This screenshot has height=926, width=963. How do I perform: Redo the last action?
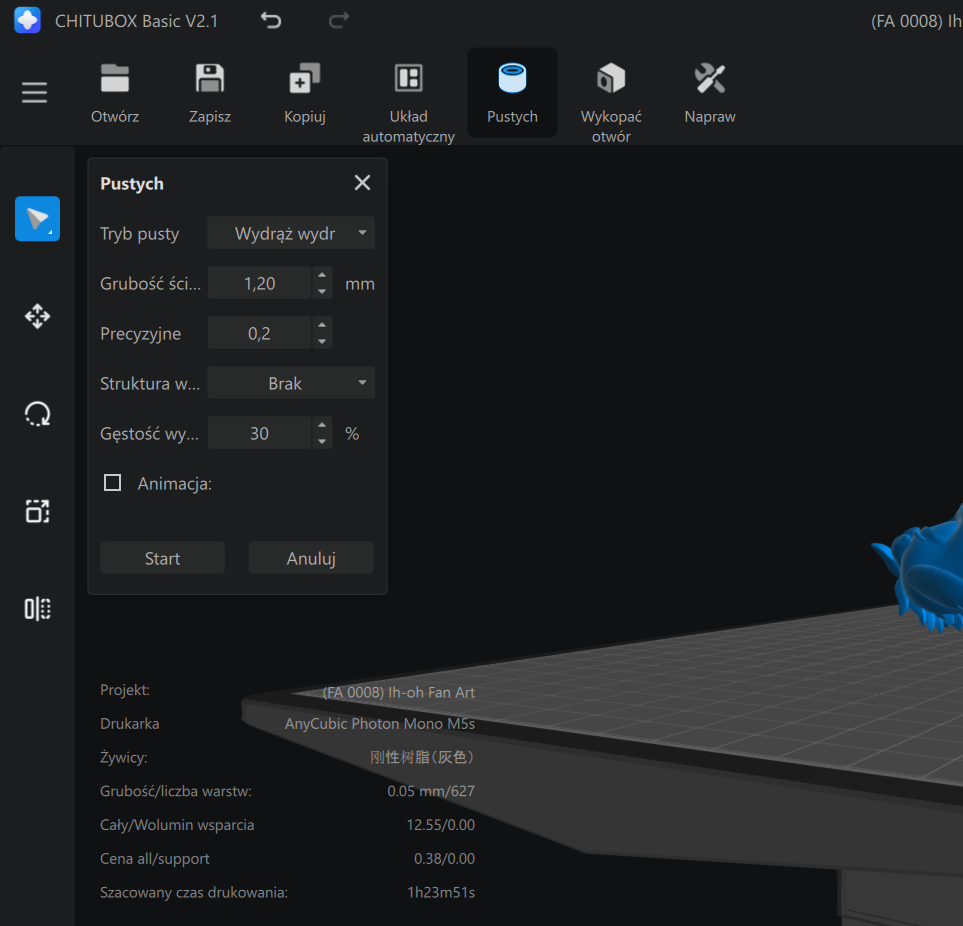coord(338,21)
